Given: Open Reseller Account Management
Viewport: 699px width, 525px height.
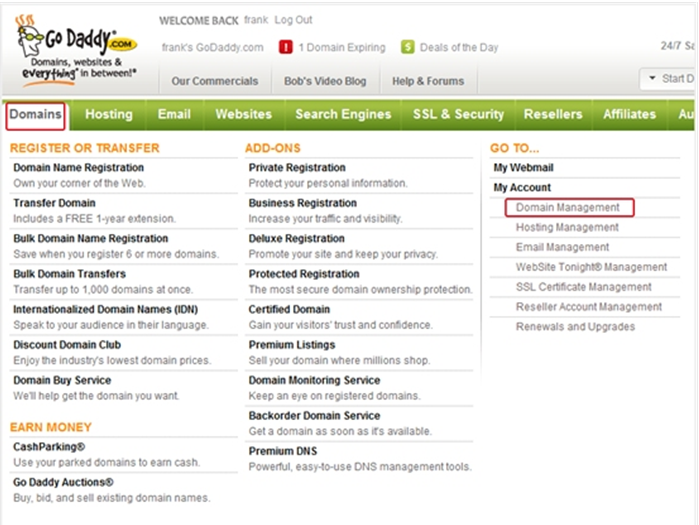Looking at the screenshot, I should [x=589, y=307].
